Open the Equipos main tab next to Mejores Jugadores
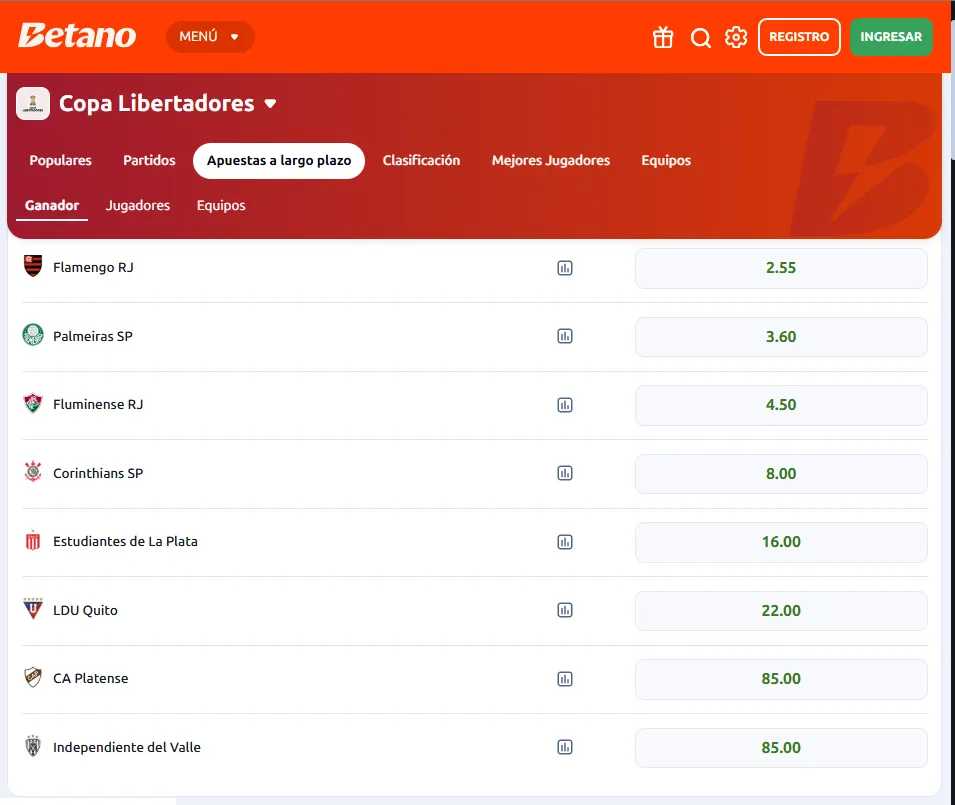Screen dimensions: 955x805 tap(666, 161)
